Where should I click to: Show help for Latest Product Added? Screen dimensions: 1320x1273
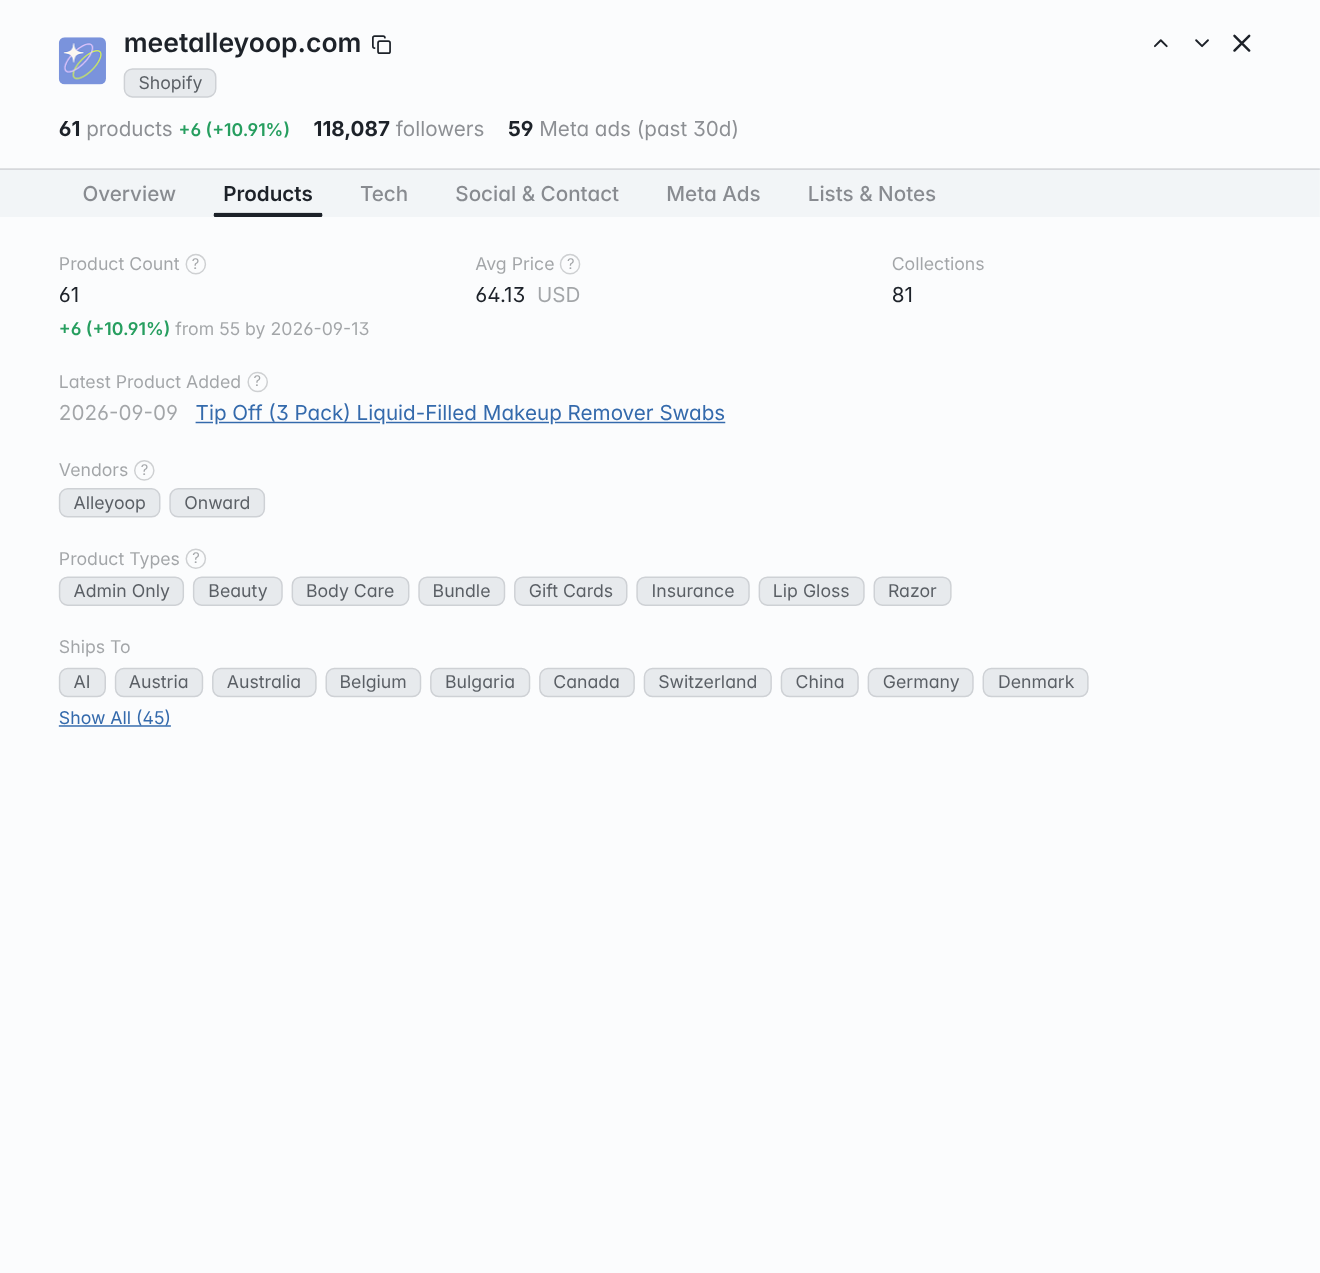pyautogui.click(x=258, y=382)
